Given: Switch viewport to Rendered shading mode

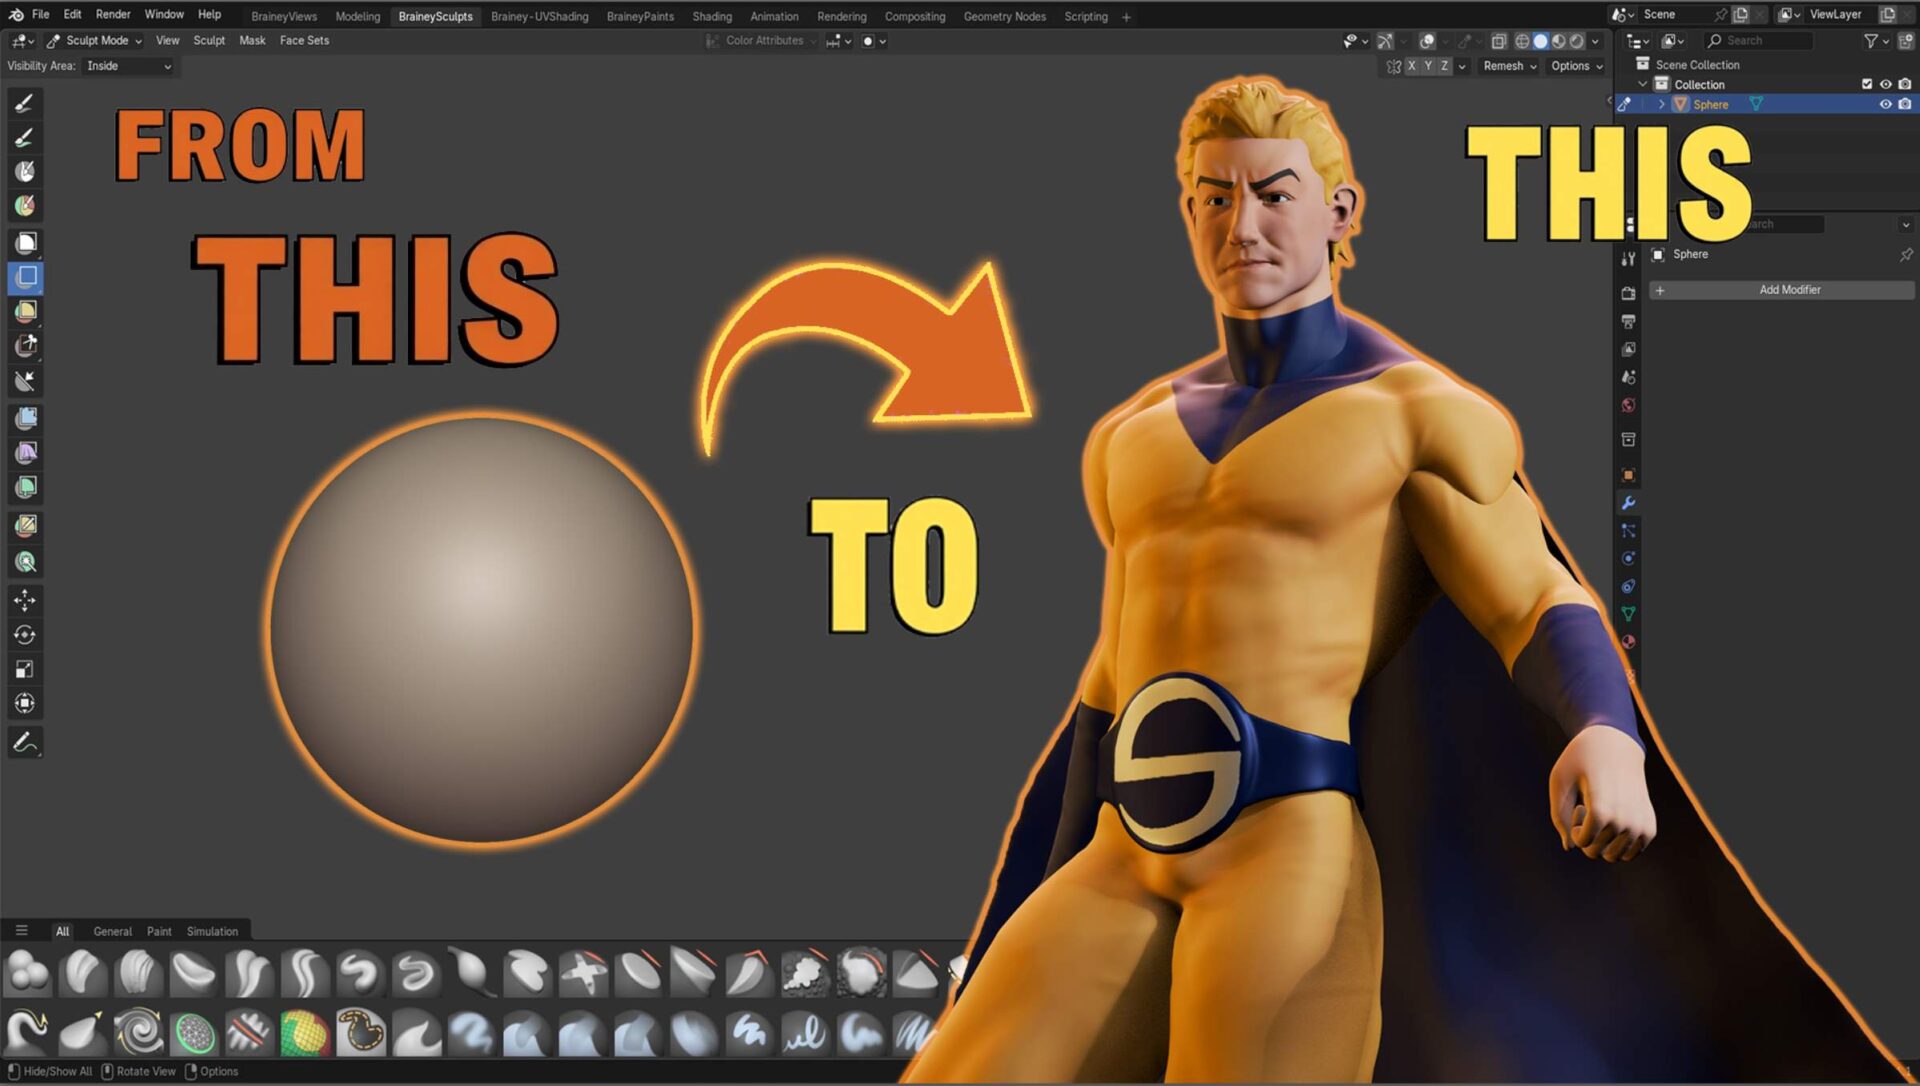Looking at the screenshot, I should pos(1574,41).
